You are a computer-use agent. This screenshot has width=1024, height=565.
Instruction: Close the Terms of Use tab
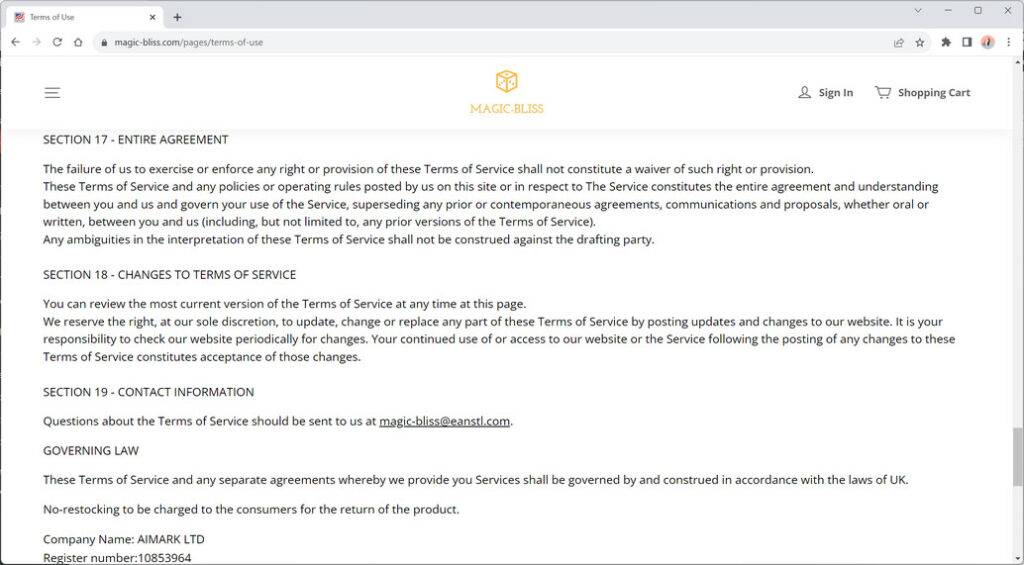click(153, 17)
